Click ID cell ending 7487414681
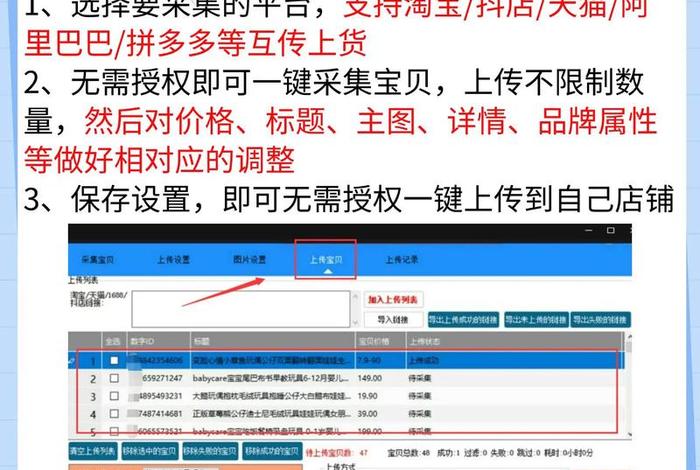Viewport: 700px width, 470px height. 158,414
